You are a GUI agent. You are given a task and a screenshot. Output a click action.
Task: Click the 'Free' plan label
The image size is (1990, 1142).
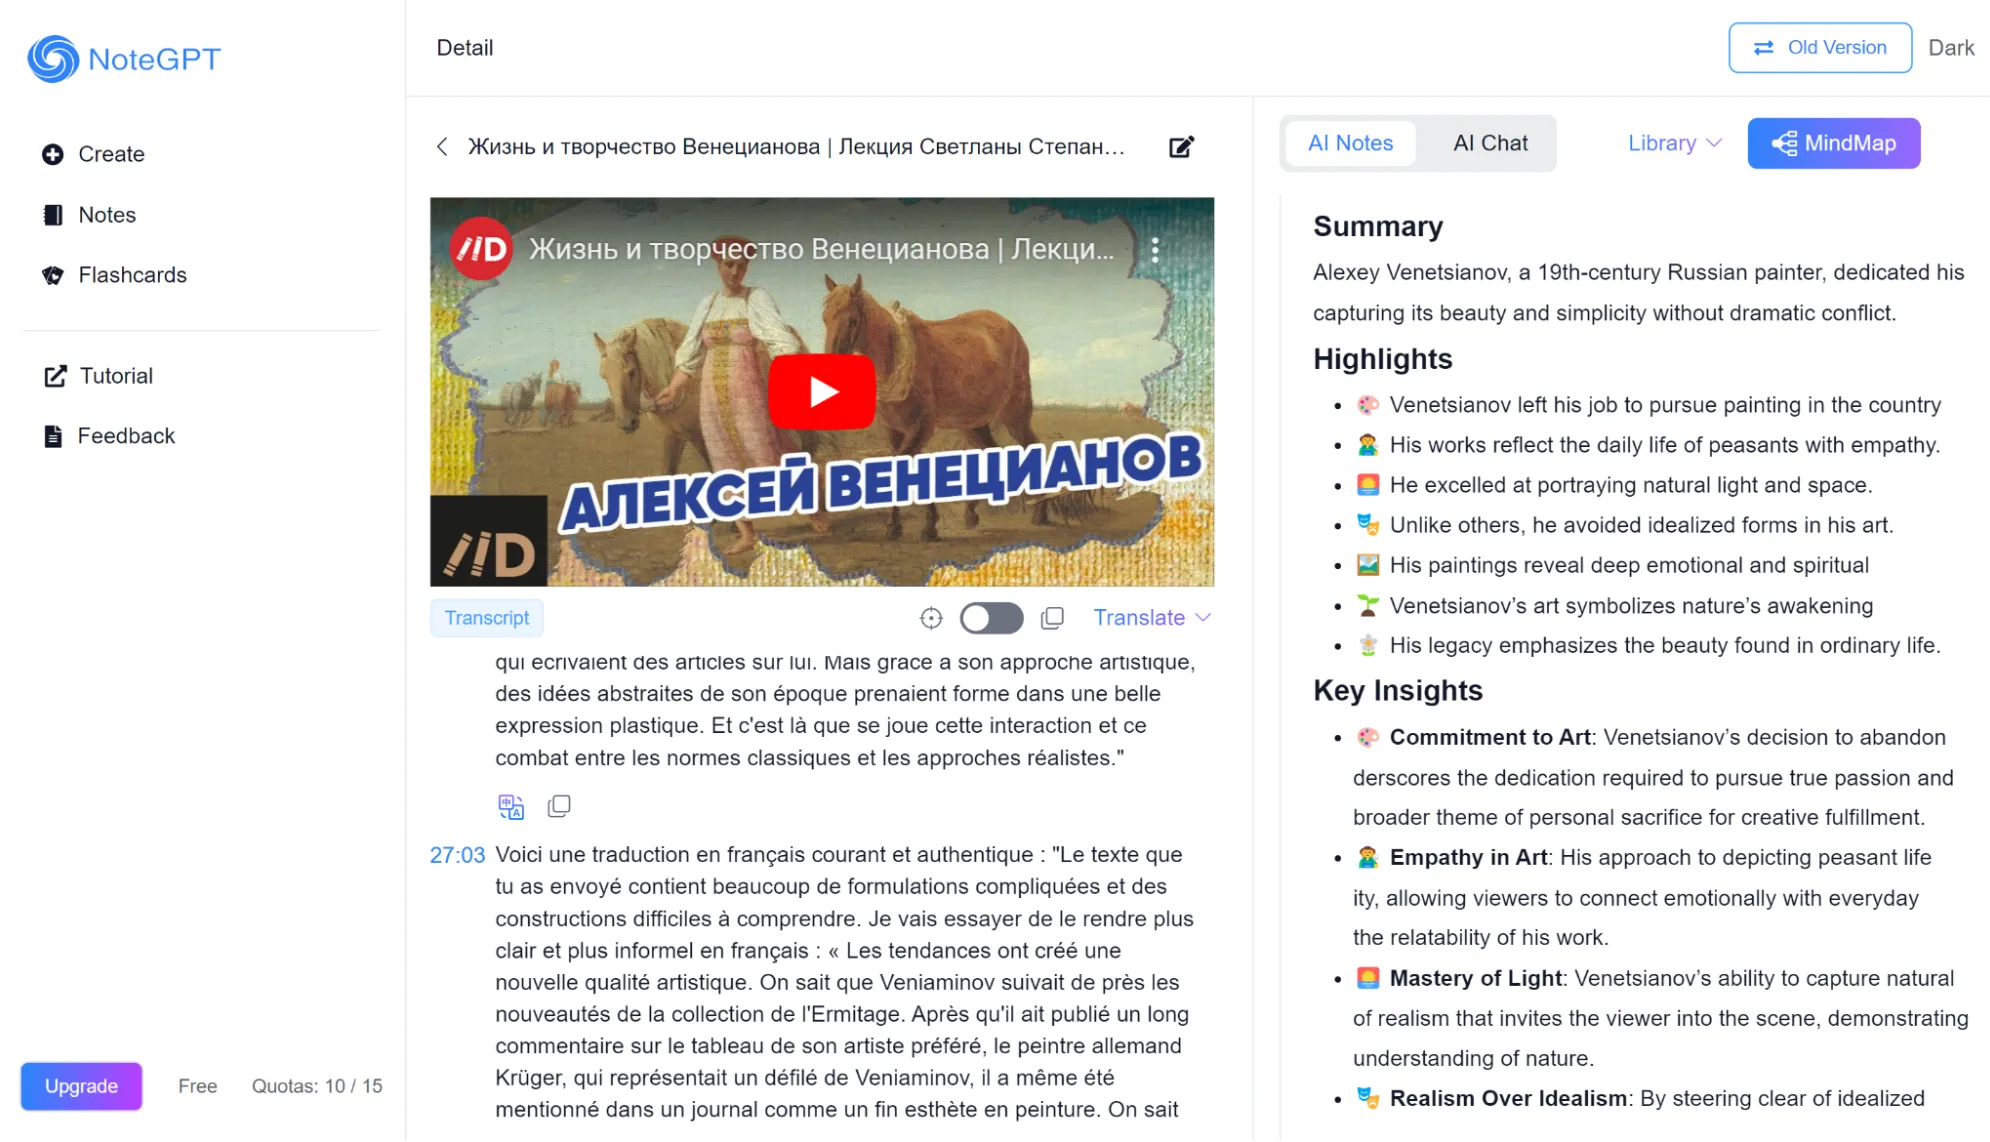pyautogui.click(x=198, y=1086)
